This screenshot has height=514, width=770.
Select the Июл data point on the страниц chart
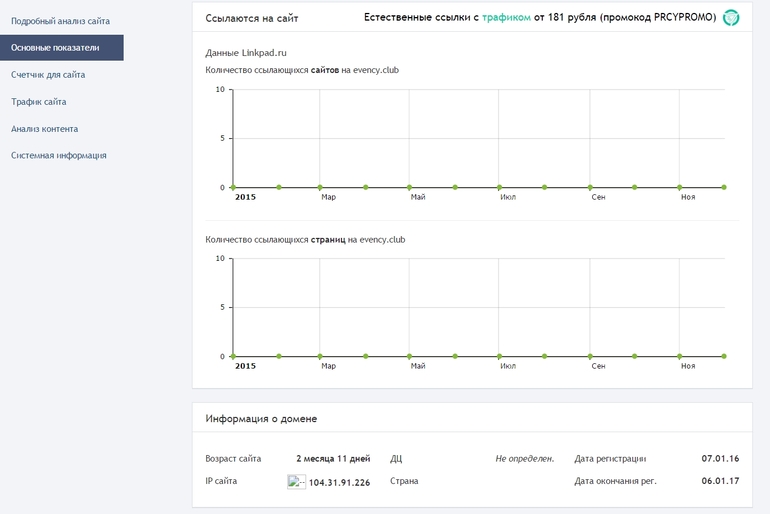500,356
